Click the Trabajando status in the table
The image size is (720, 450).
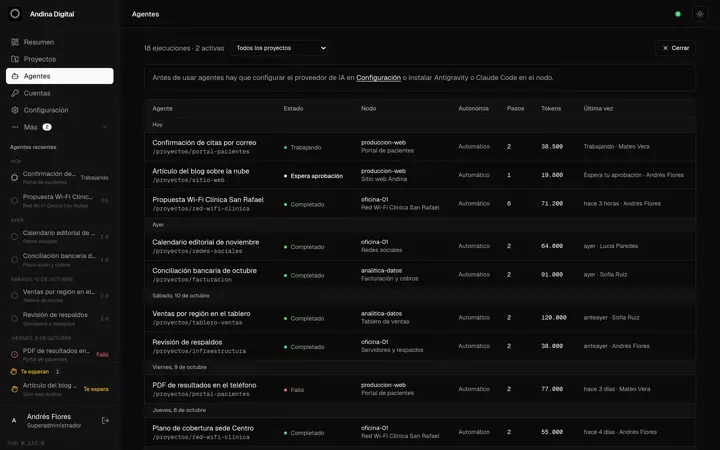tap(303, 147)
